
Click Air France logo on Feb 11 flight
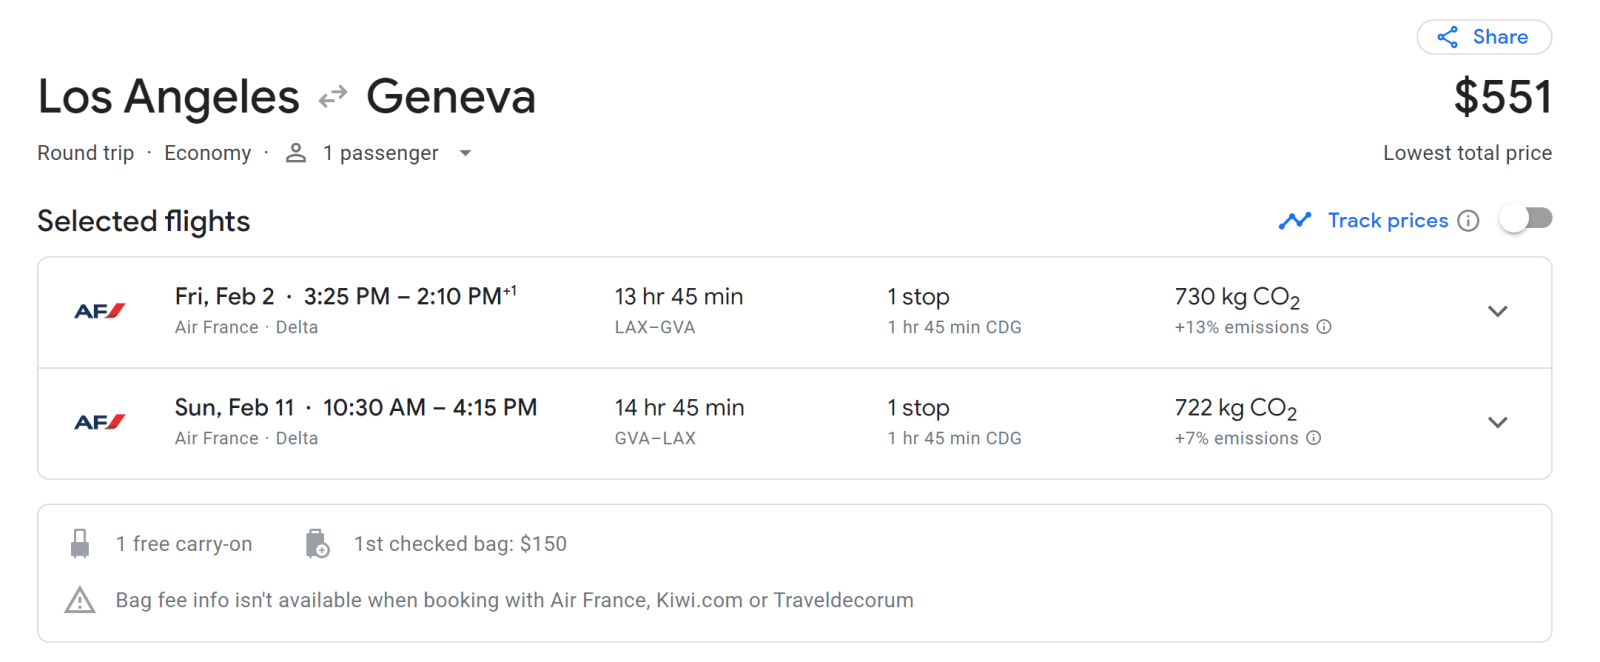coord(100,422)
